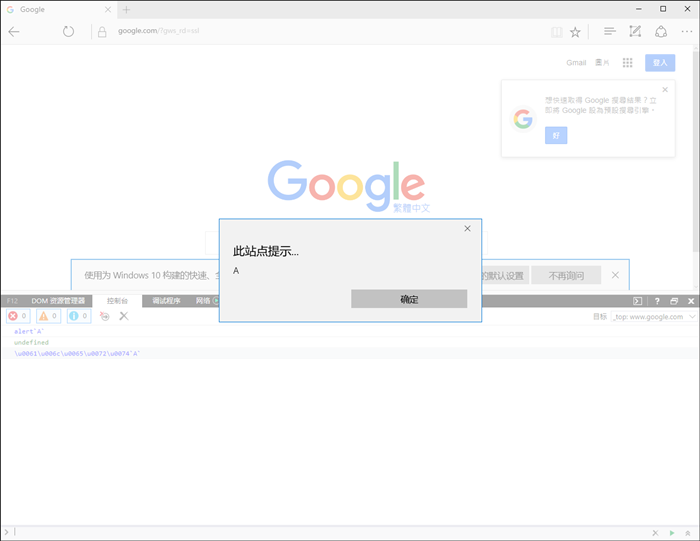Click the share icon in toolbar
Viewport: 700px width, 541px height.
coord(661,31)
